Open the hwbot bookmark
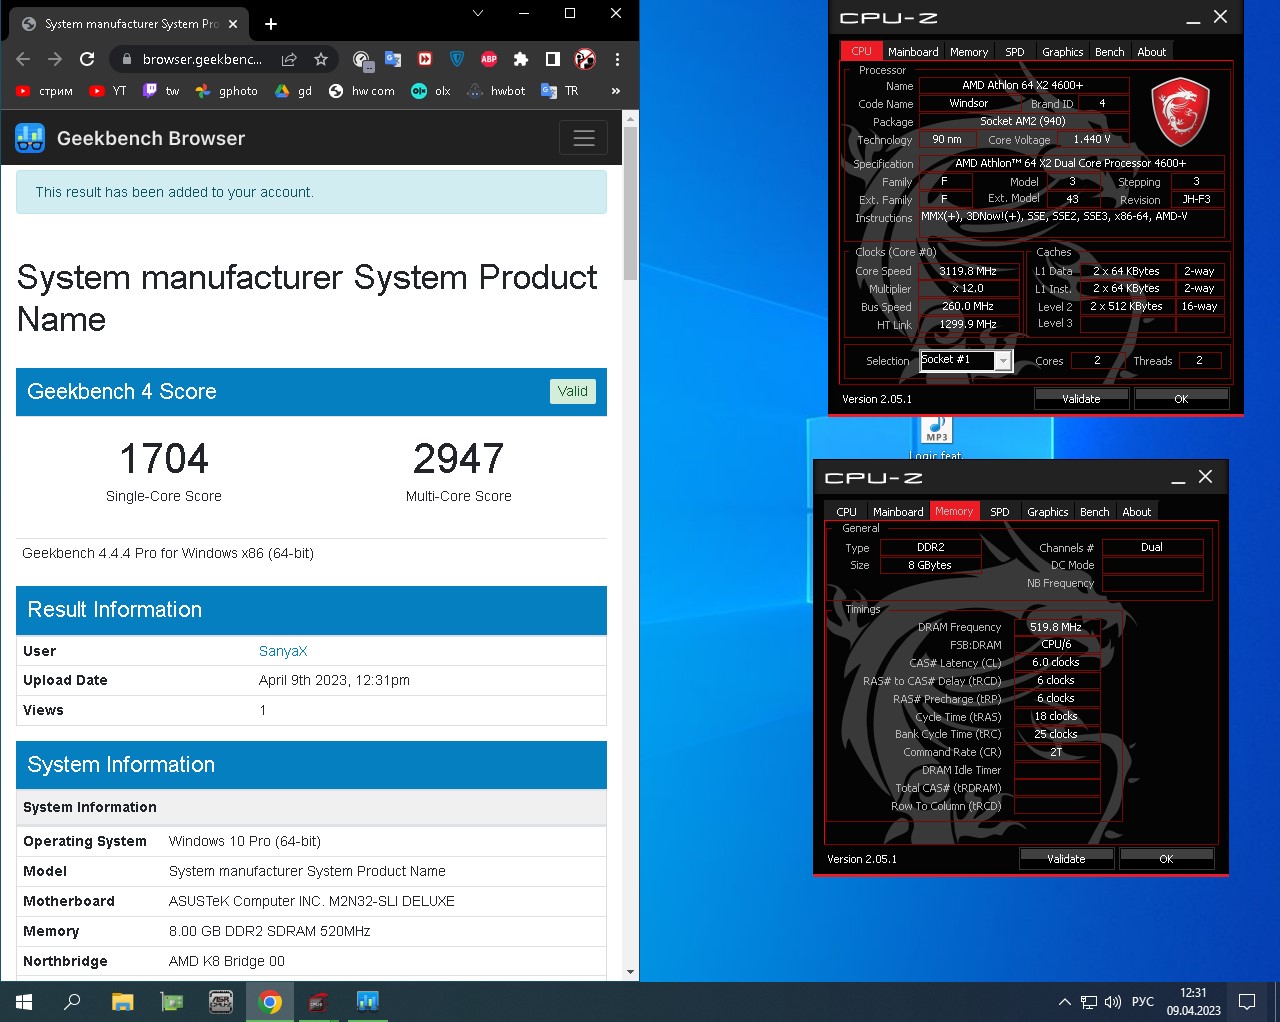Viewport: 1280px width, 1022px height. click(496, 91)
